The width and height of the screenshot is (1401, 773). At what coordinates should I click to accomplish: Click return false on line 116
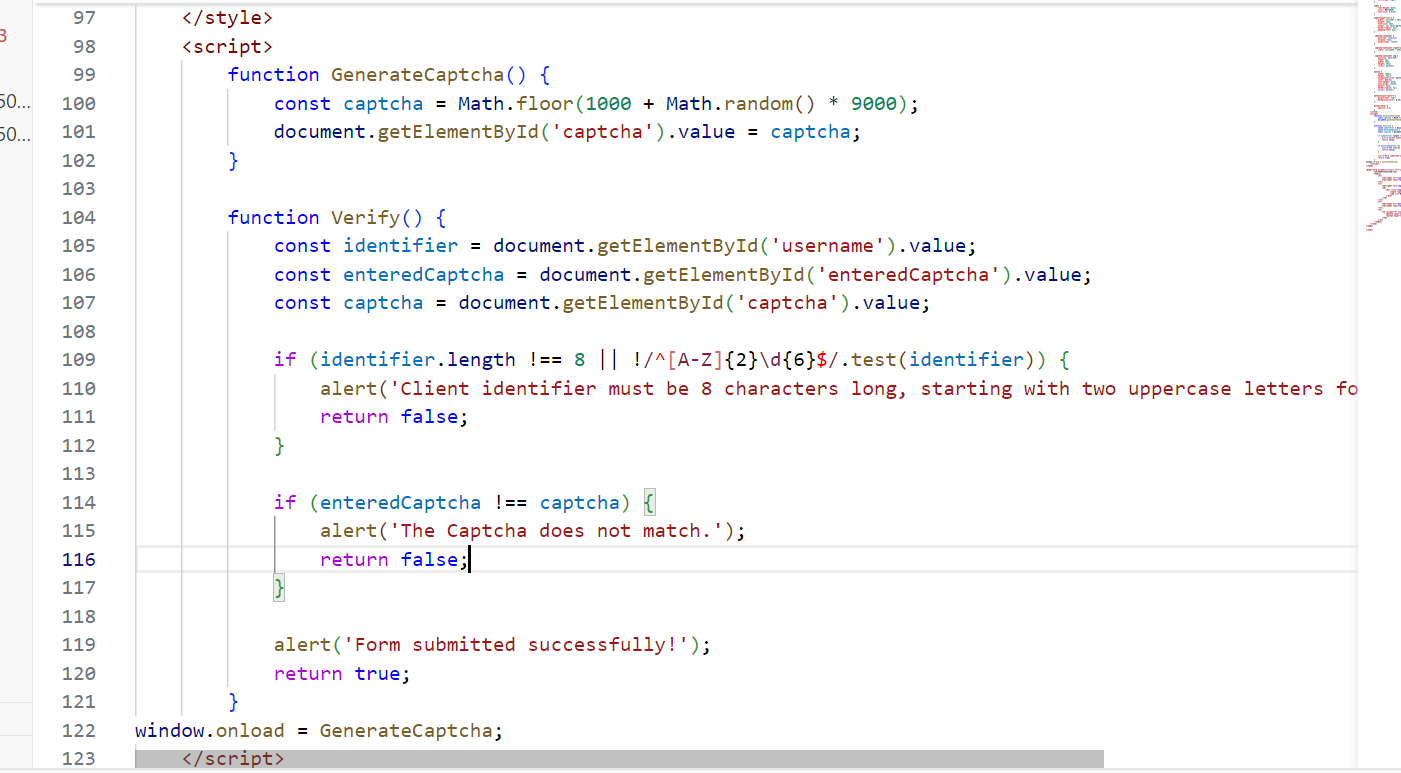(390, 559)
